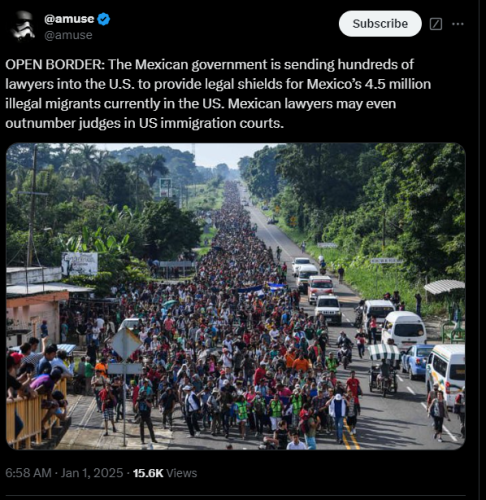Click the blue verified badge
The image size is (486, 500).
104,19
